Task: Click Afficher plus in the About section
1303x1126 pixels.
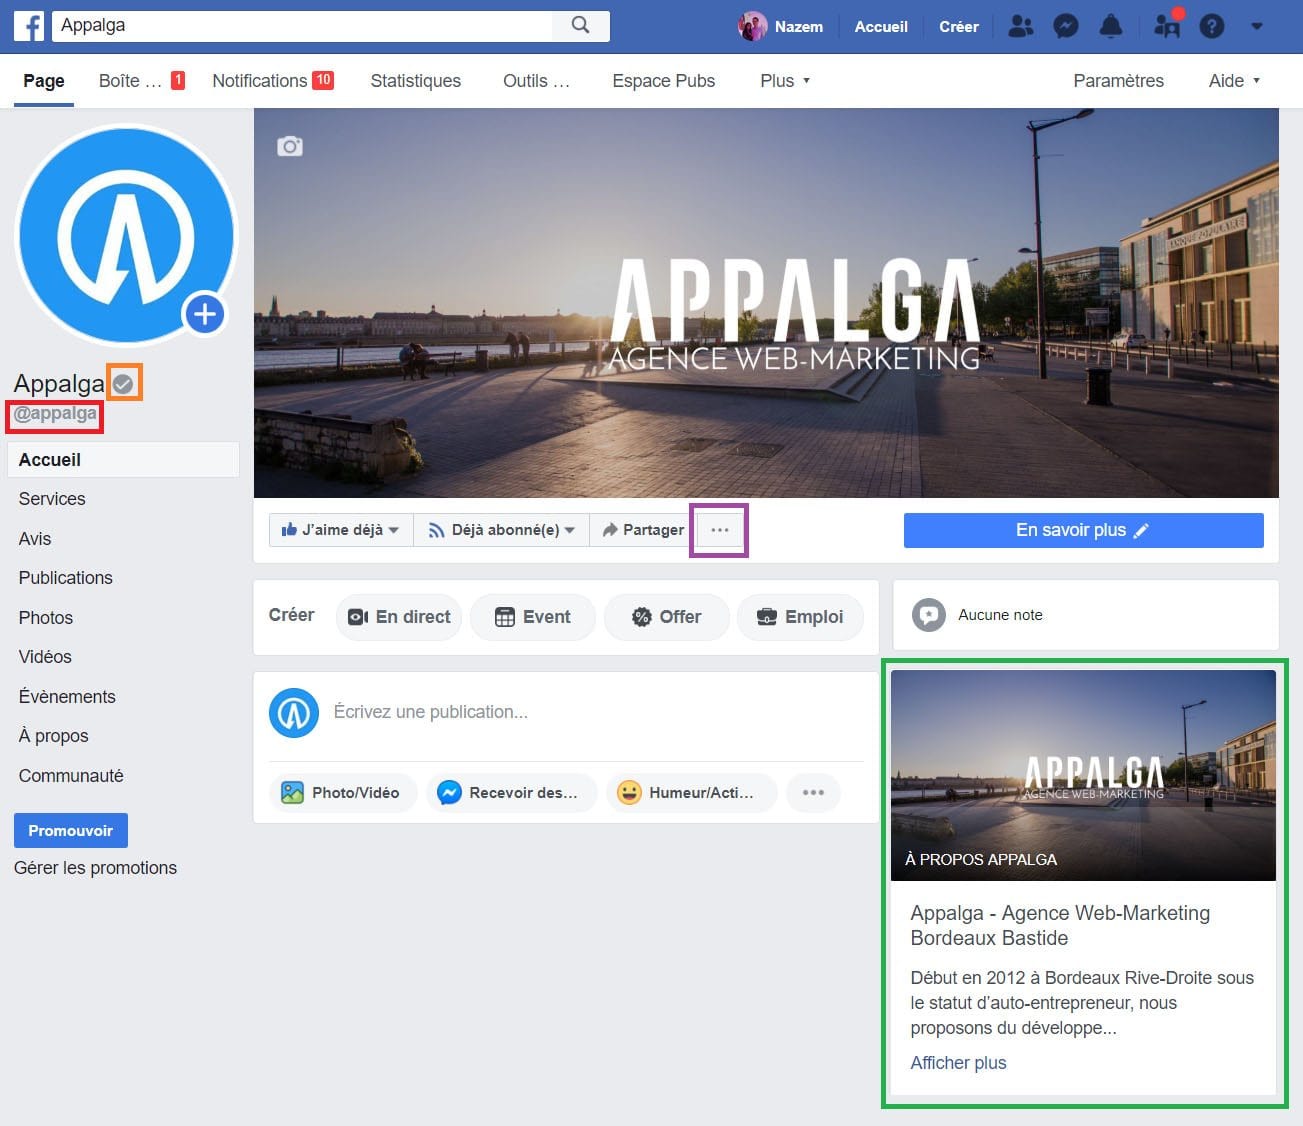Action: pos(957,1062)
